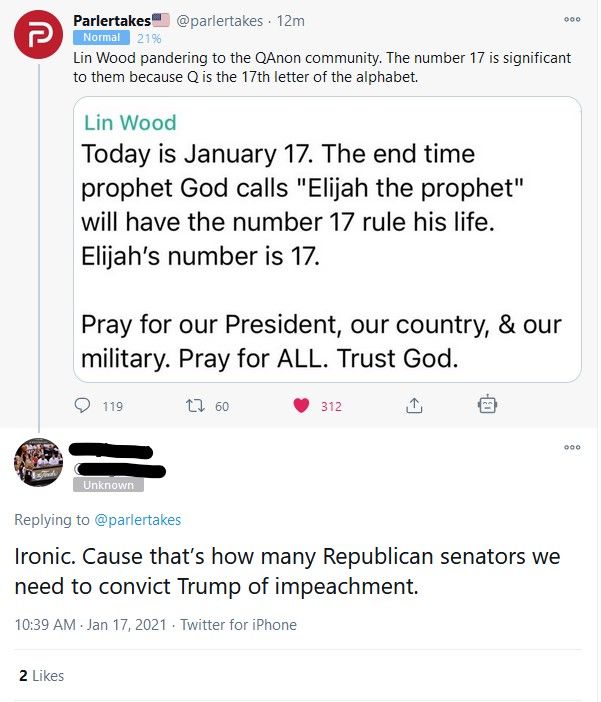Open the share icon under the tweet

point(413,406)
